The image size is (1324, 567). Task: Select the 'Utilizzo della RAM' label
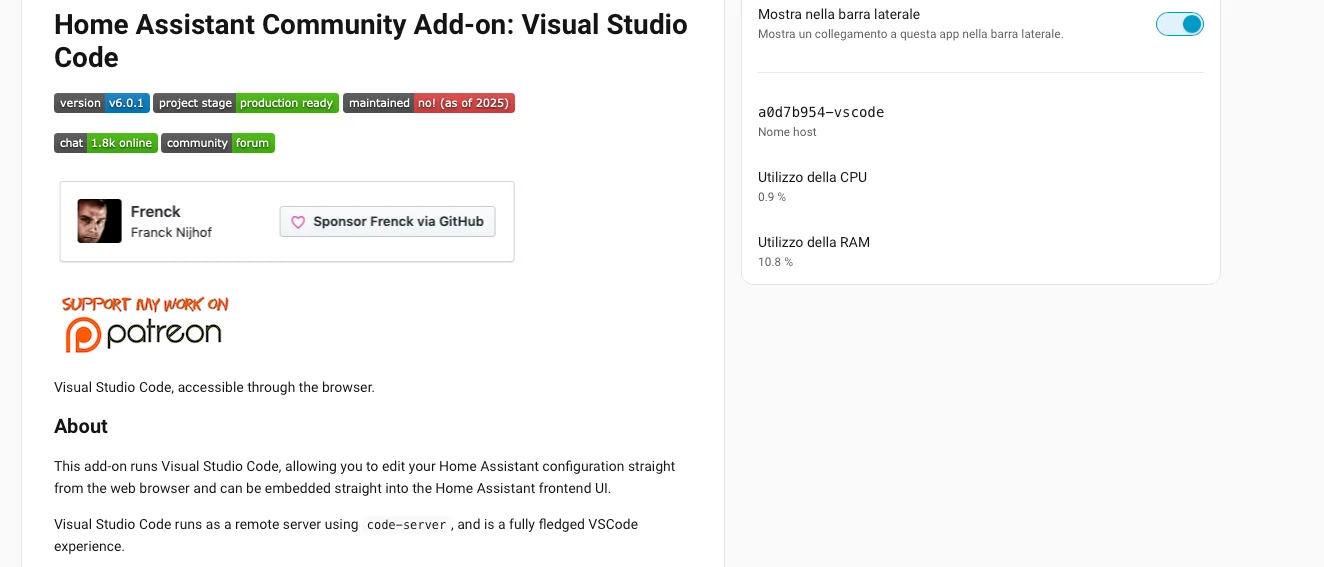814,242
